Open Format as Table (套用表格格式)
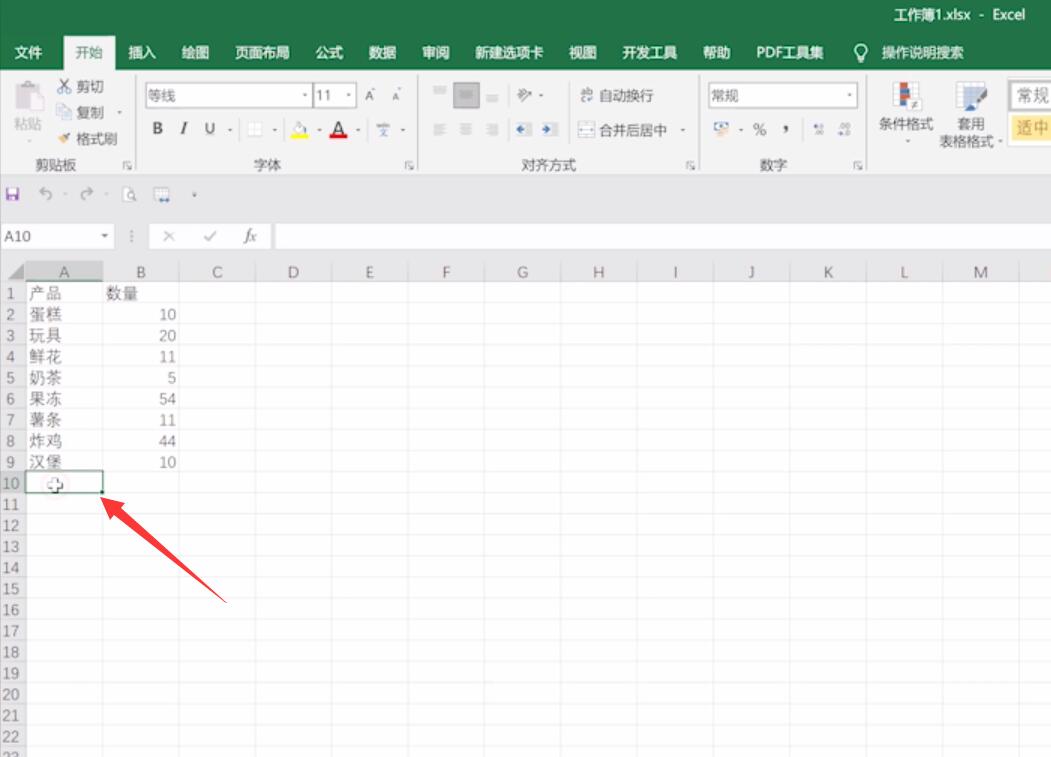The image size is (1051, 757). click(970, 114)
